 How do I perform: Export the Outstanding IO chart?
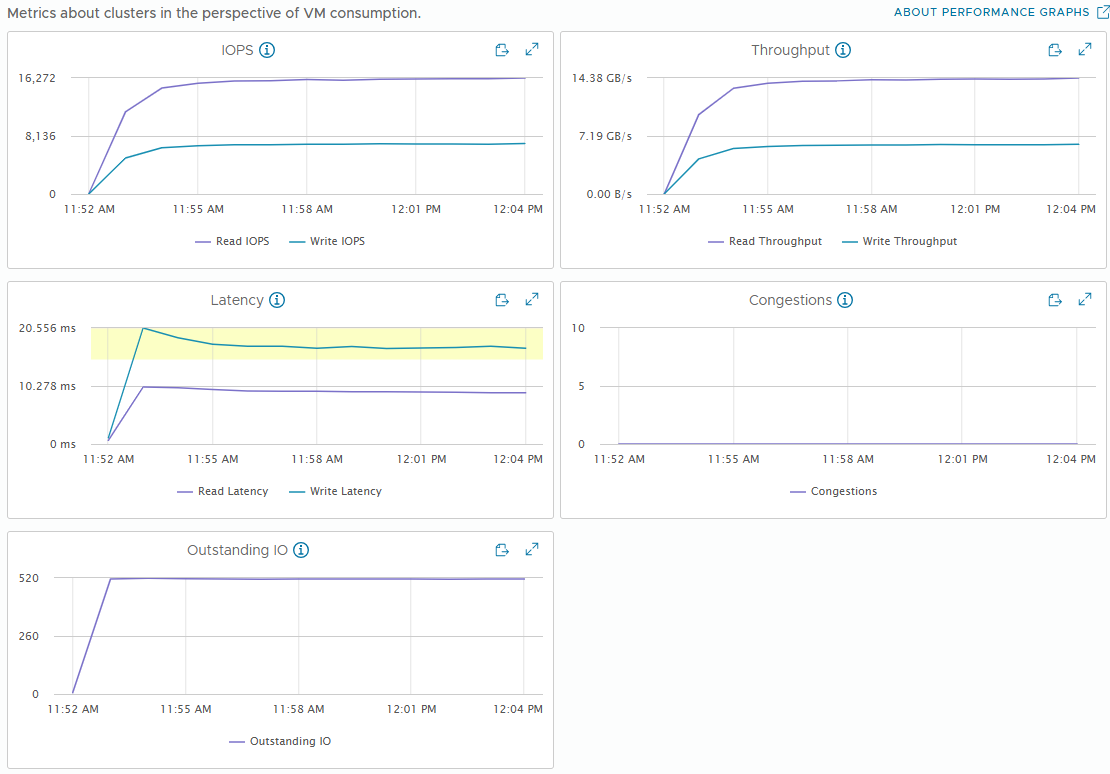(502, 550)
